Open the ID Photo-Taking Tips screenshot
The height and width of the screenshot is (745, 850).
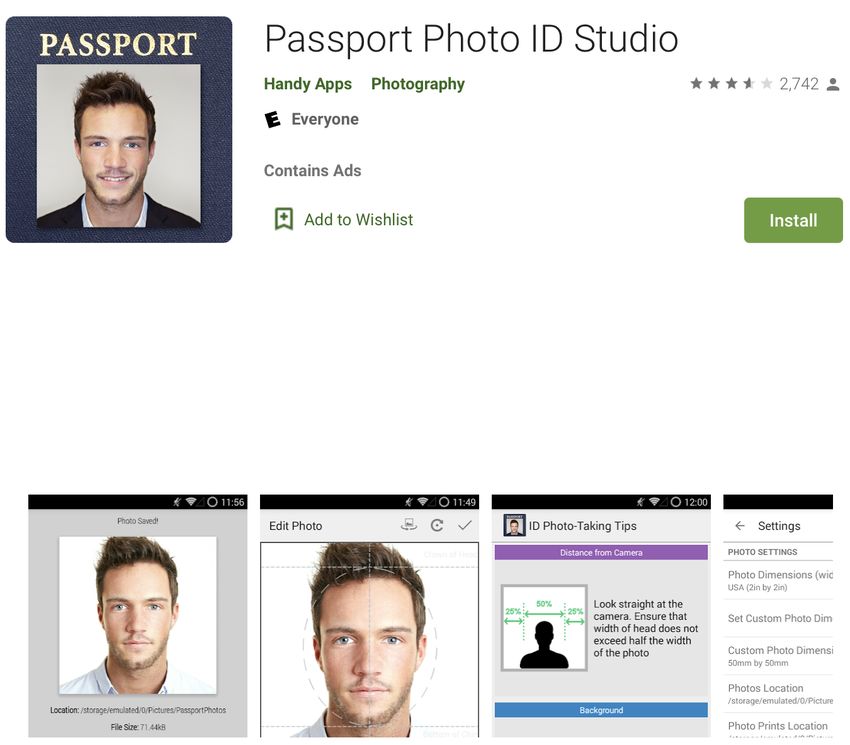coord(601,615)
